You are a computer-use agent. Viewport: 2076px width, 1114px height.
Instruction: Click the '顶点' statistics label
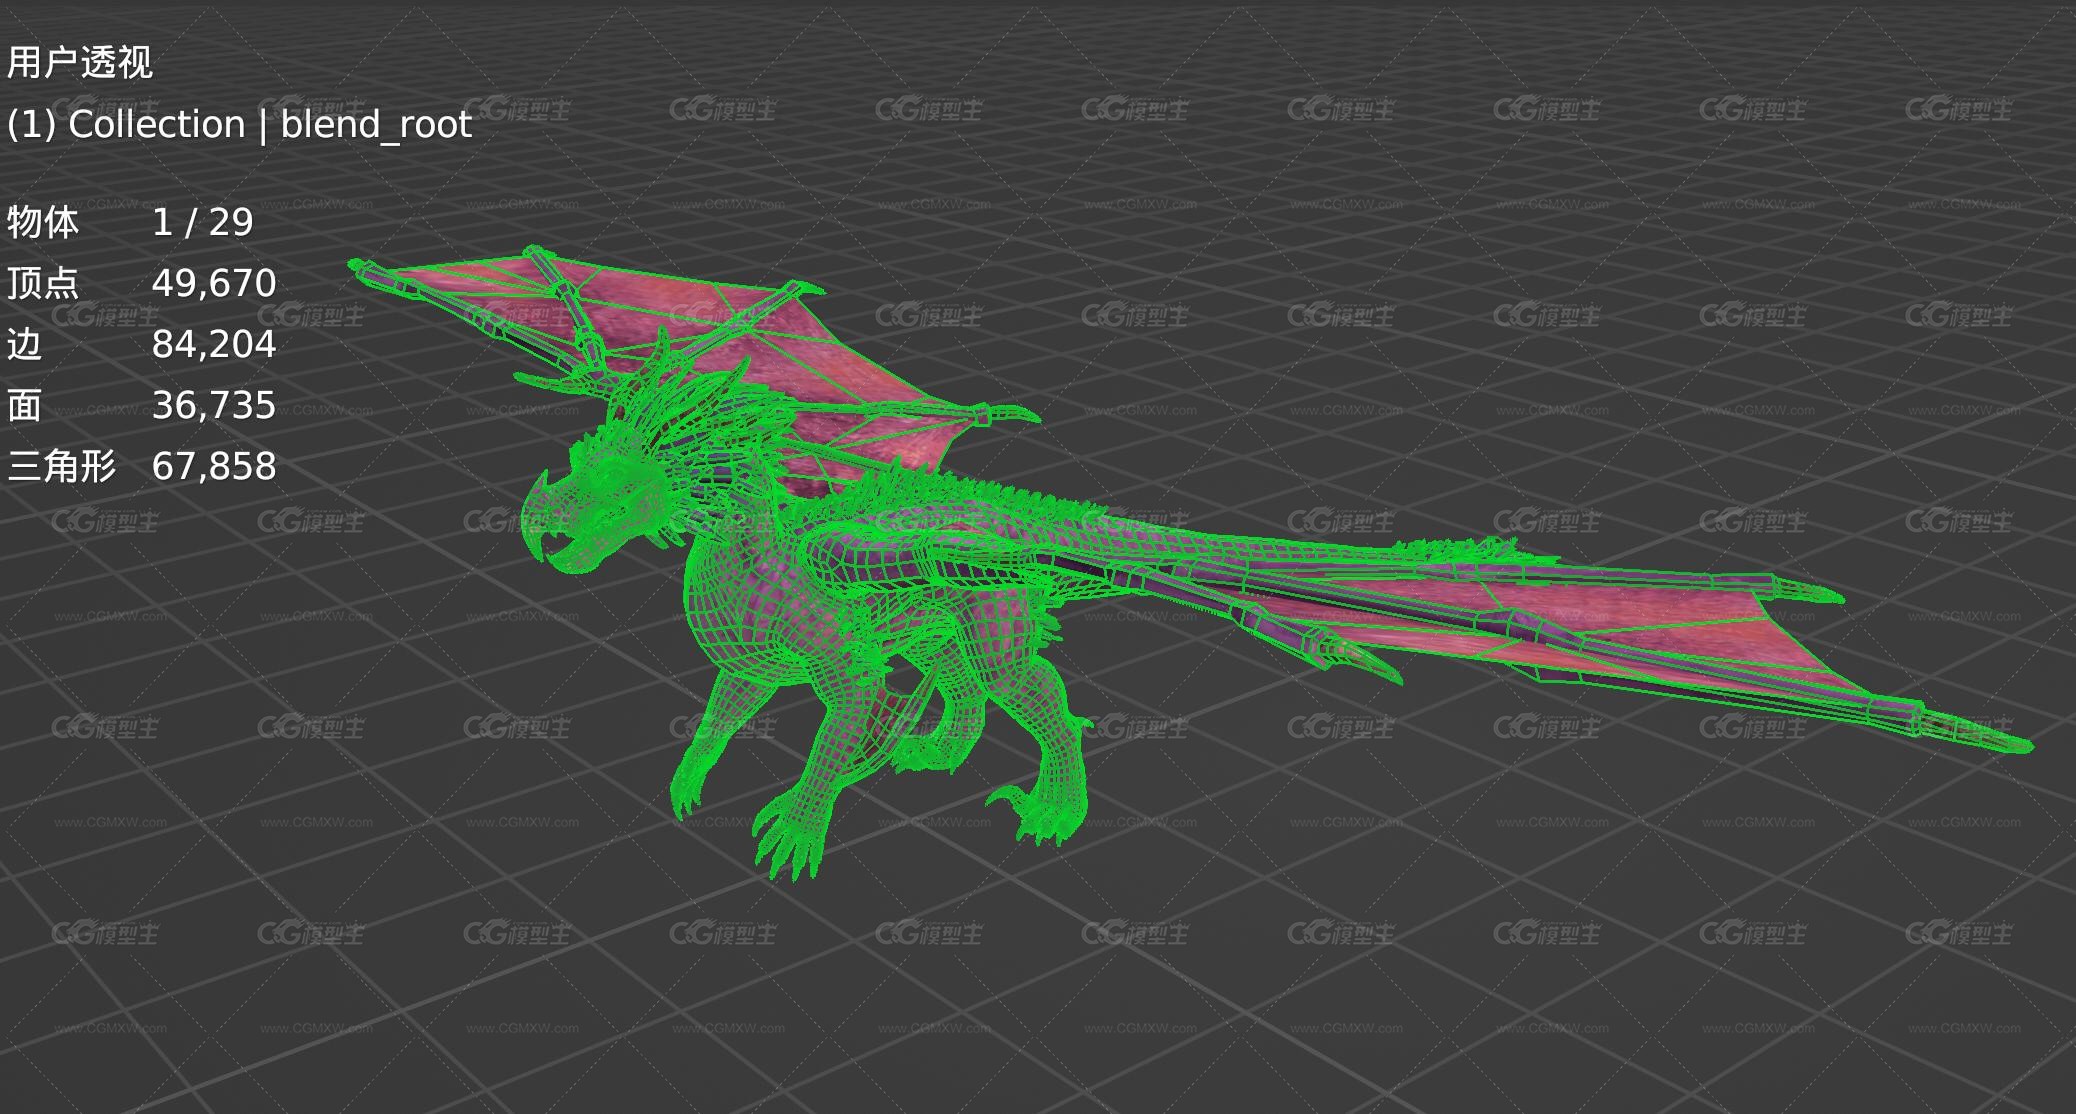click(42, 283)
